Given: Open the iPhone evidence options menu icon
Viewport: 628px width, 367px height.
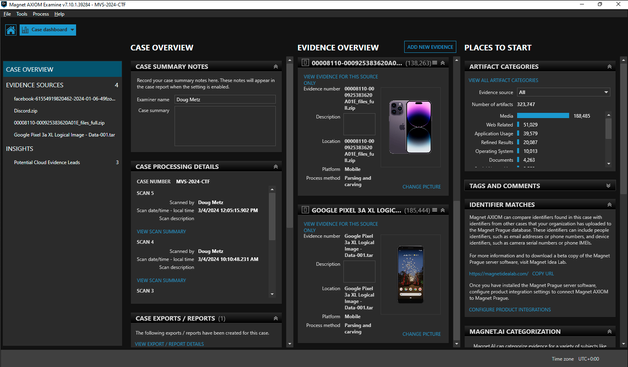Looking at the screenshot, I should [x=435, y=63].
